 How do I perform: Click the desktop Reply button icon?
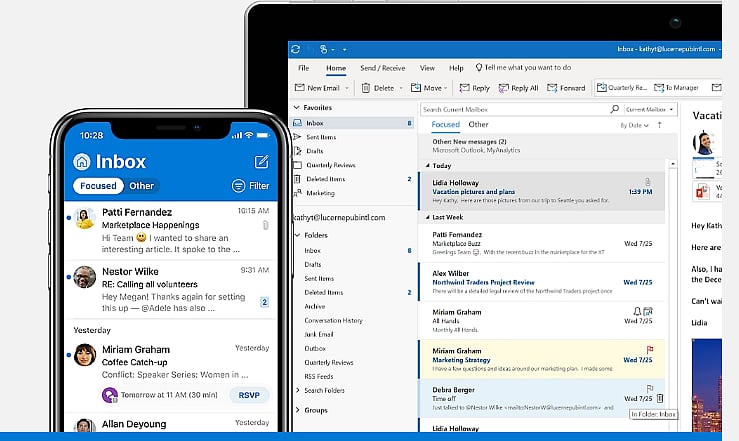pyautogui.click(x=463, y=88)
